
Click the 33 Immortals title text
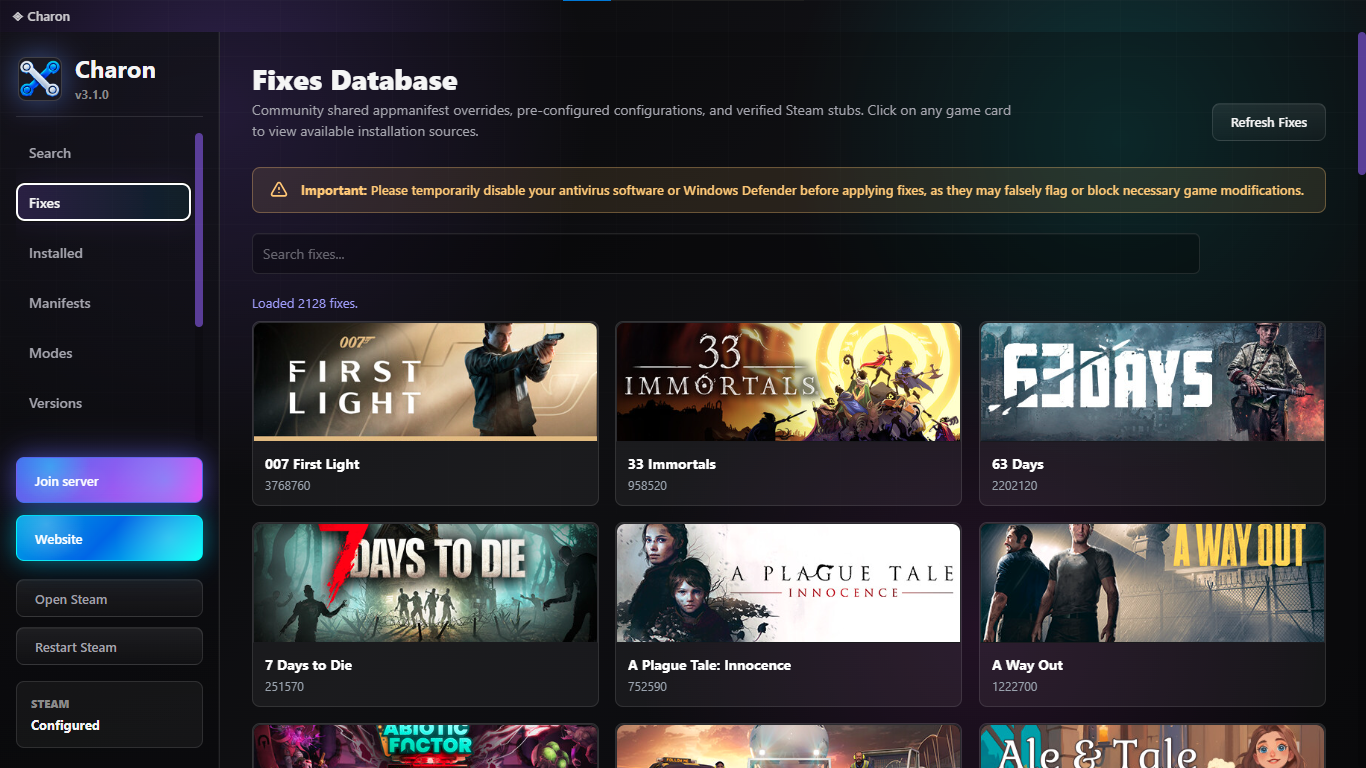pyautogui.click(x=672, y=464)
